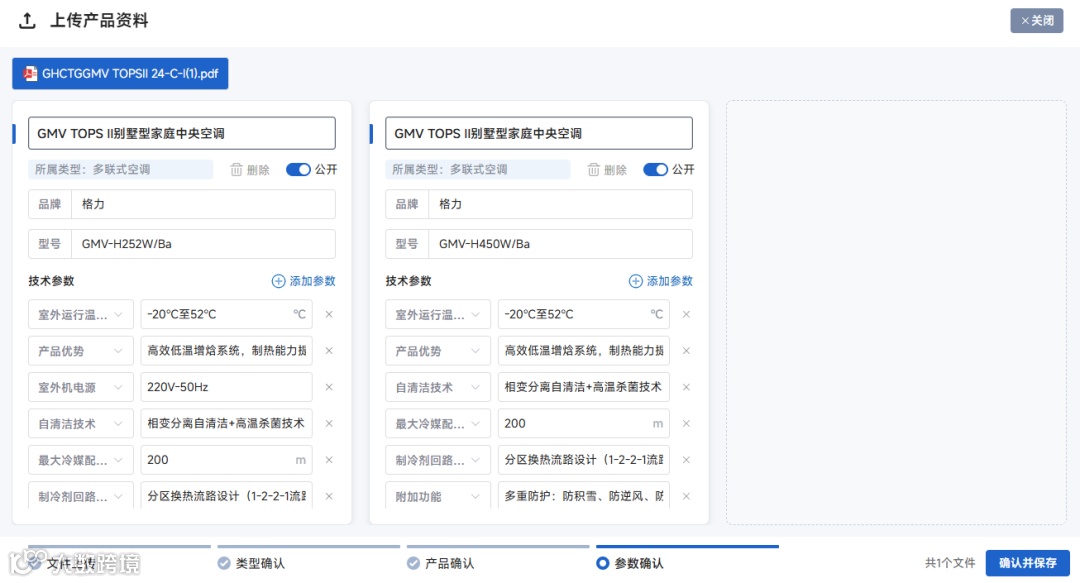The height and width of the screenshot is (583, 1080).
Task: Remove 产品优势 parameter in GMV-H450W/Ba card
Action: pos(686,351)
